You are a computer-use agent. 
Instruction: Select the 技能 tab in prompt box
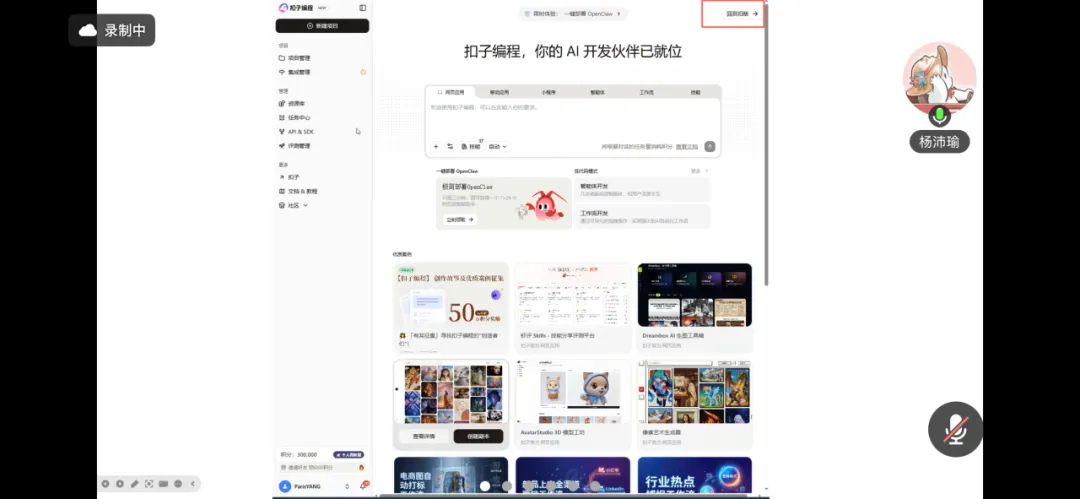pos(696,92)
